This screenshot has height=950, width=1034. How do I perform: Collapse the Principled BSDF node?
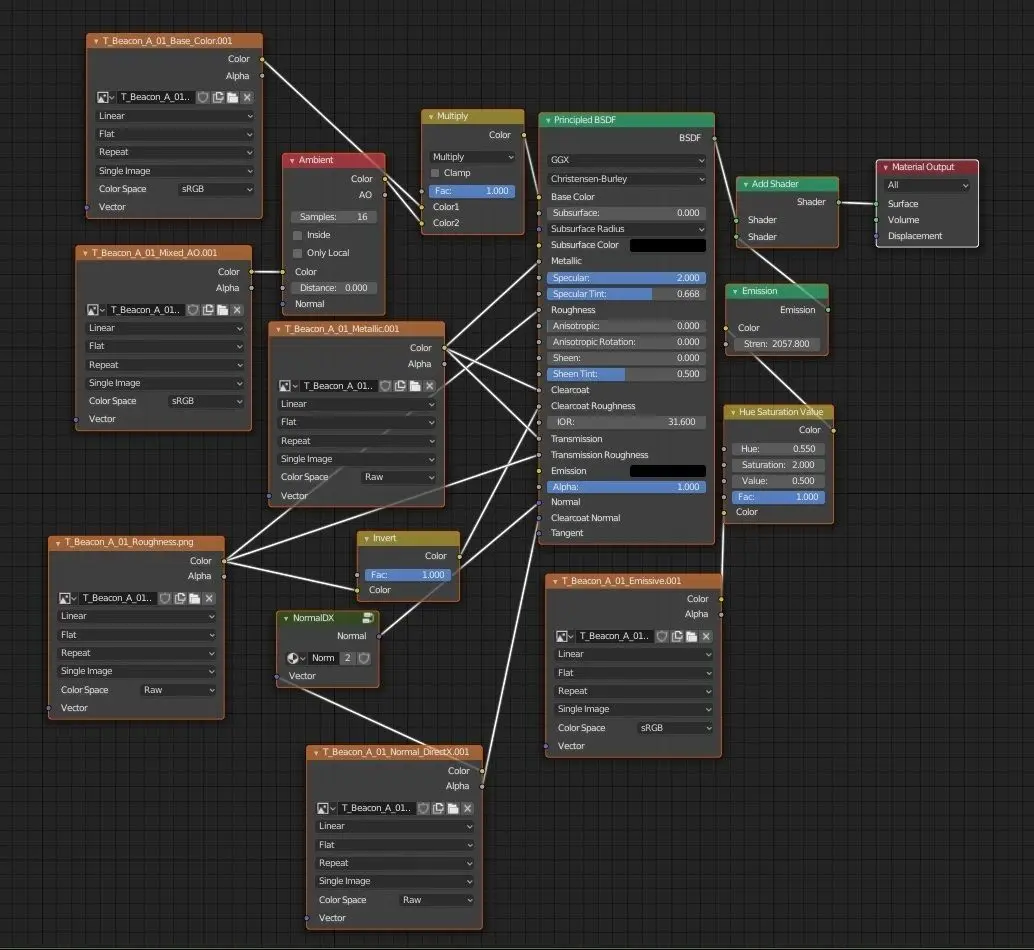pyautogui.click(x=548, y=120)
